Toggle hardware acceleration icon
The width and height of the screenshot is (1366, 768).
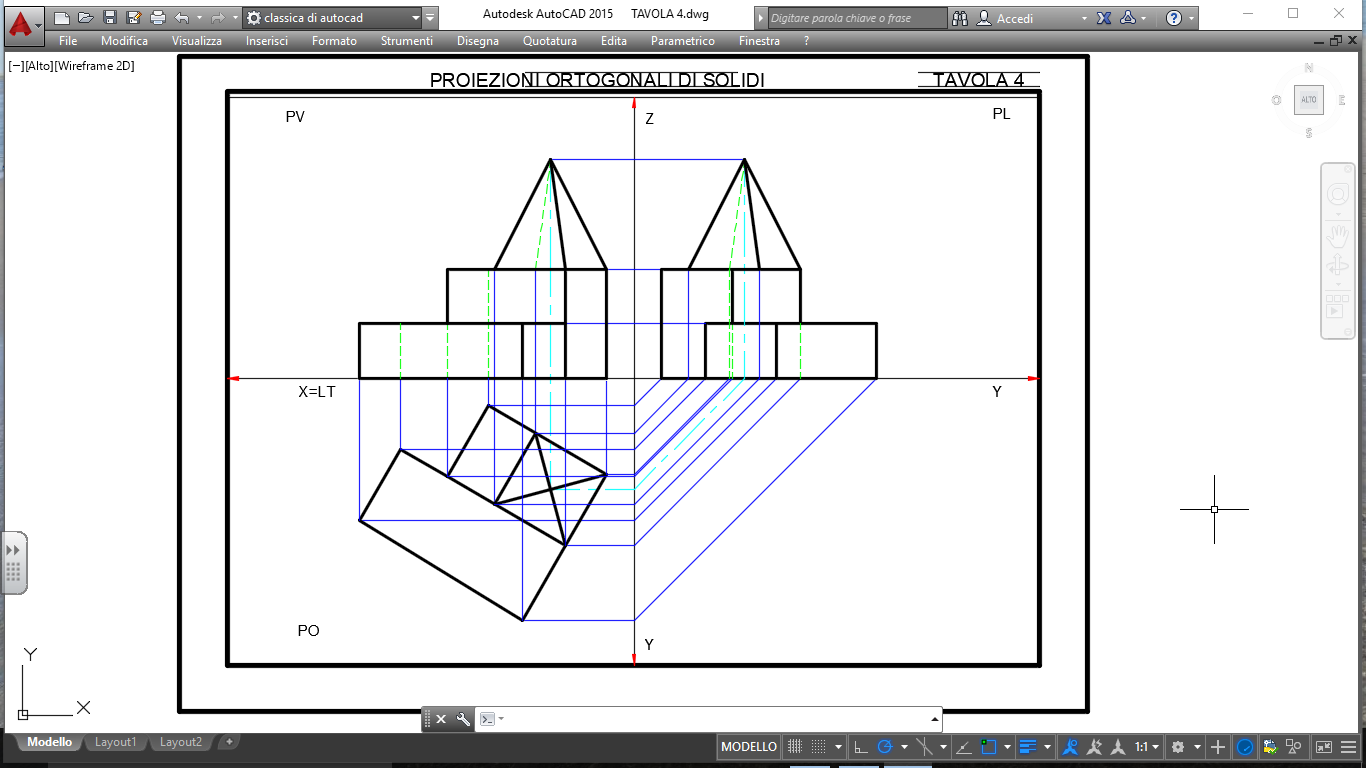point(1245,746)
